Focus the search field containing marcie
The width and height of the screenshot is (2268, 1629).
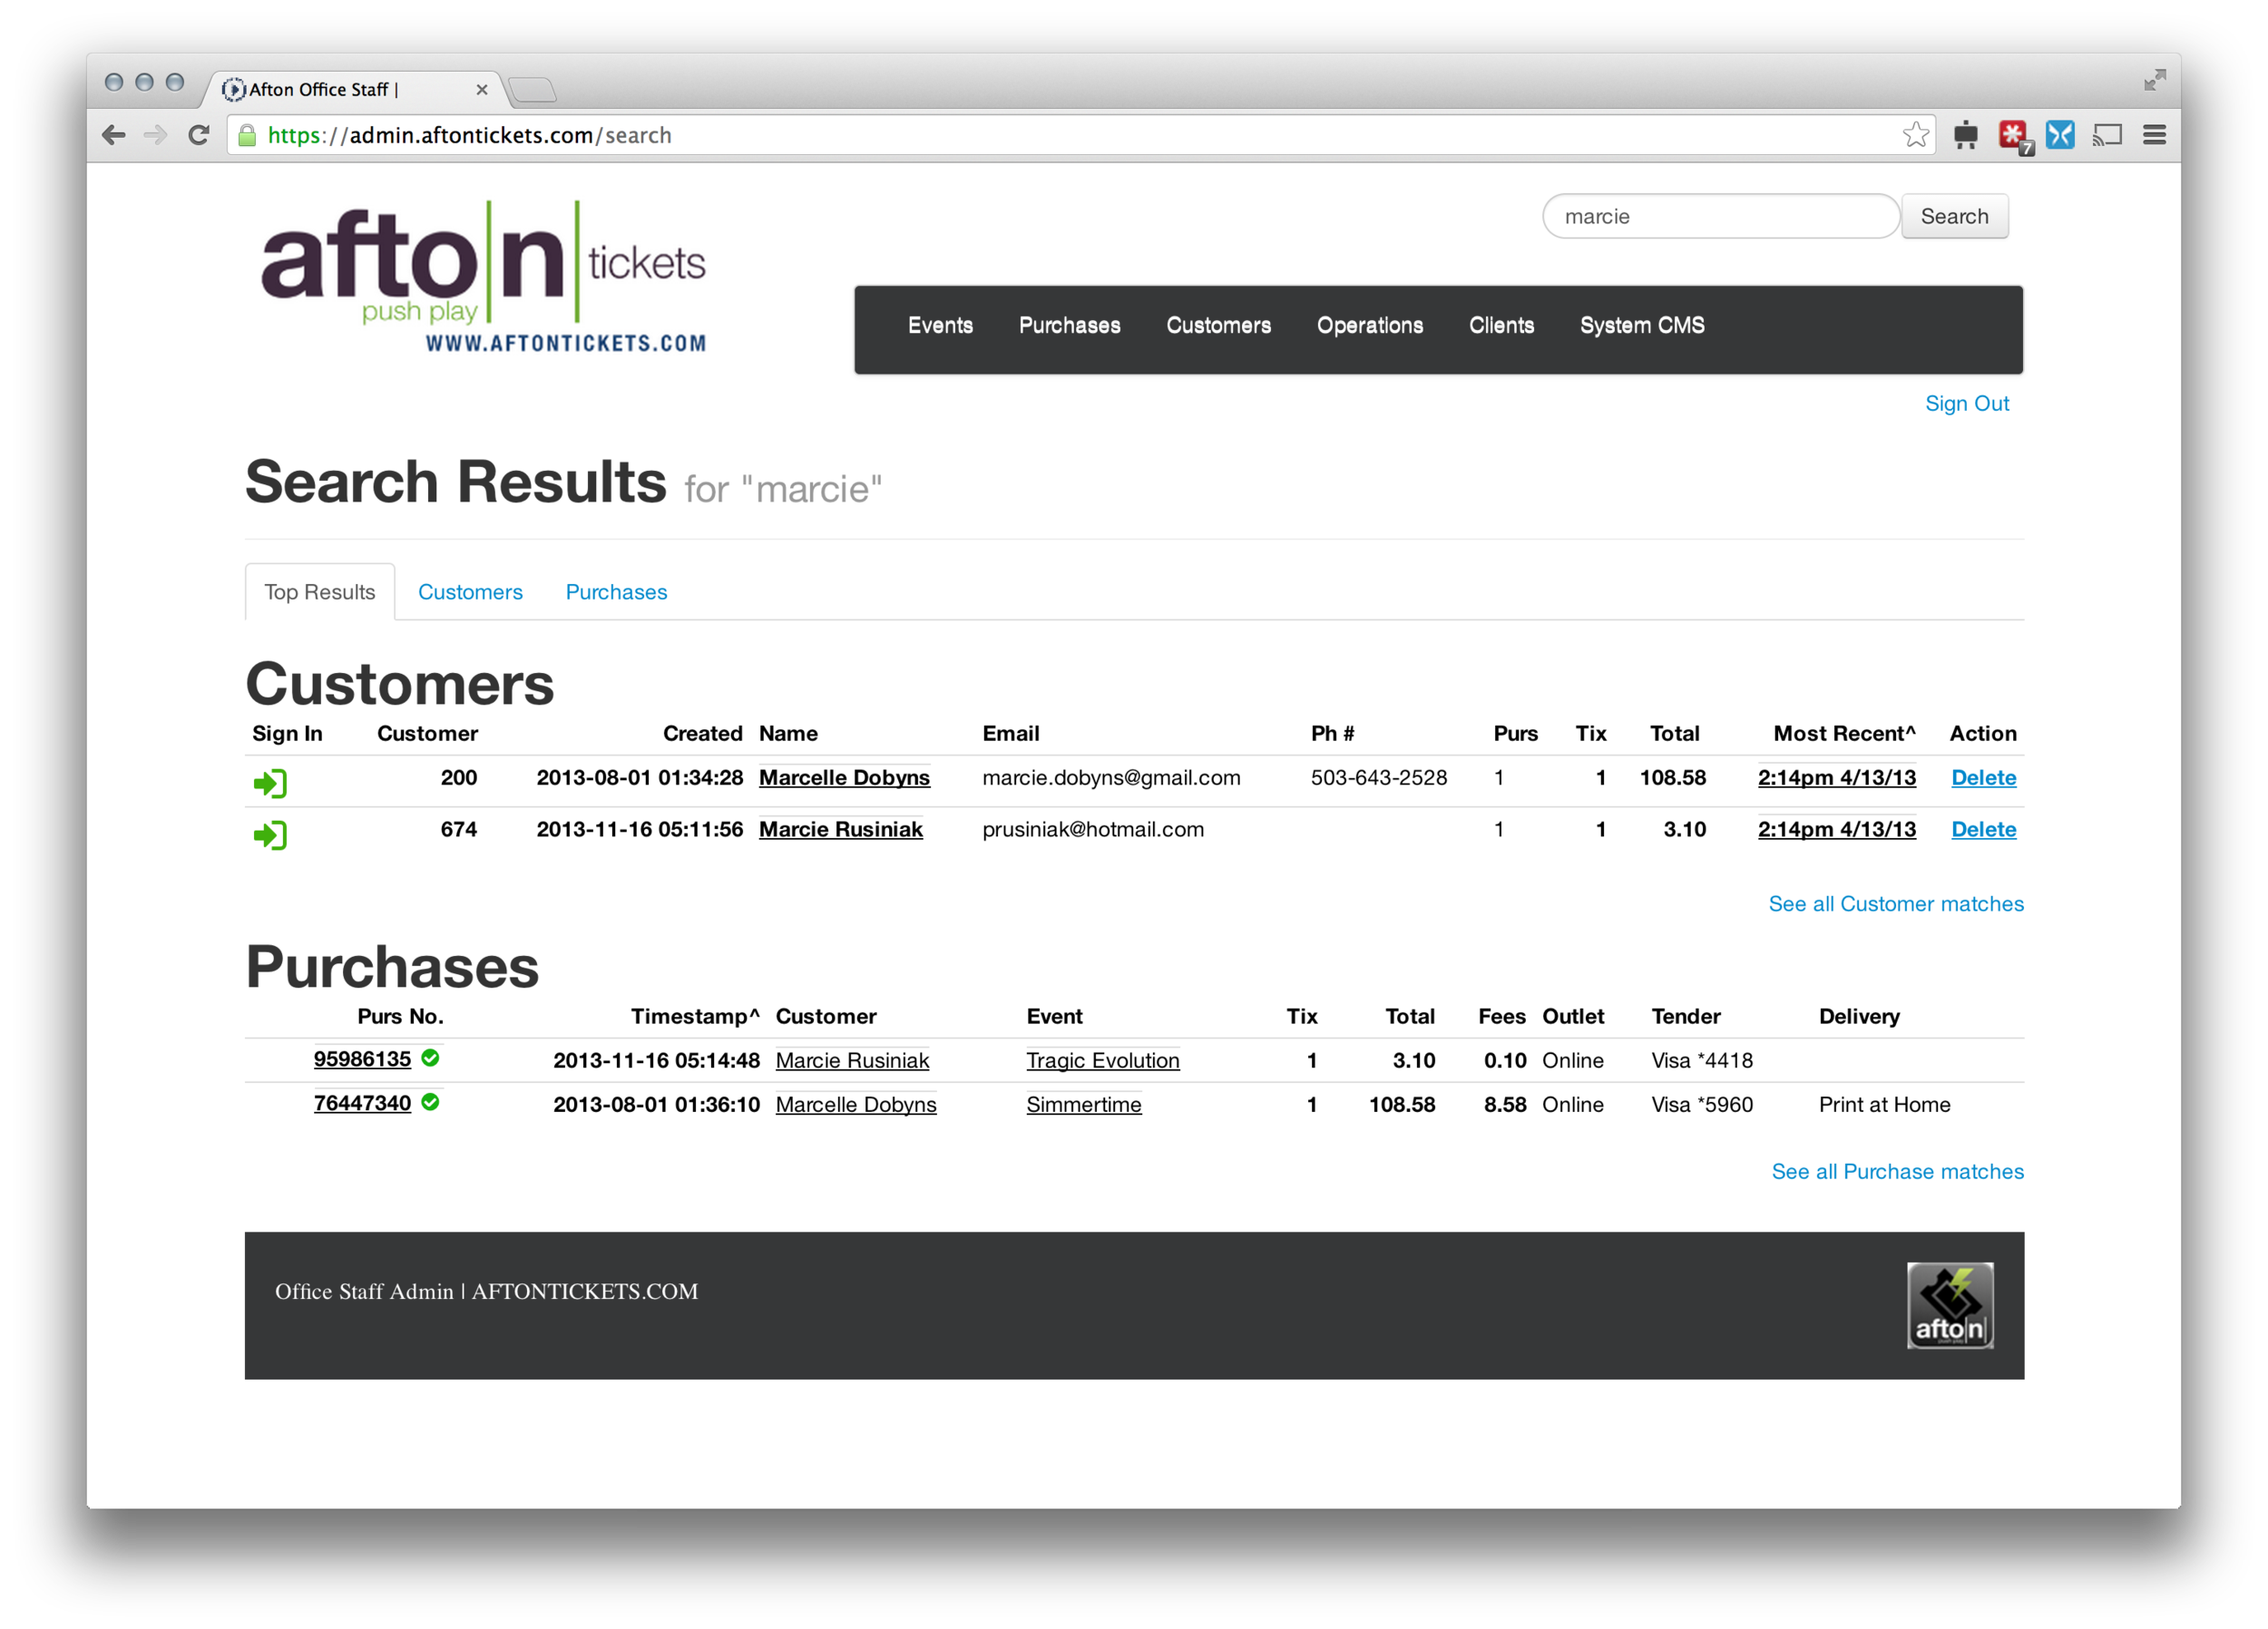pos(1720,216)
